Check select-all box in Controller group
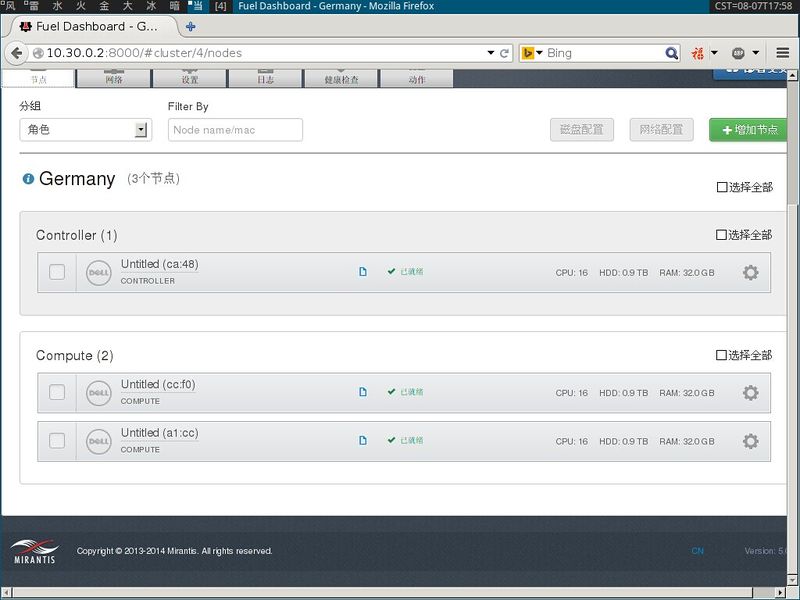800x600 pixels. (721, 235)
